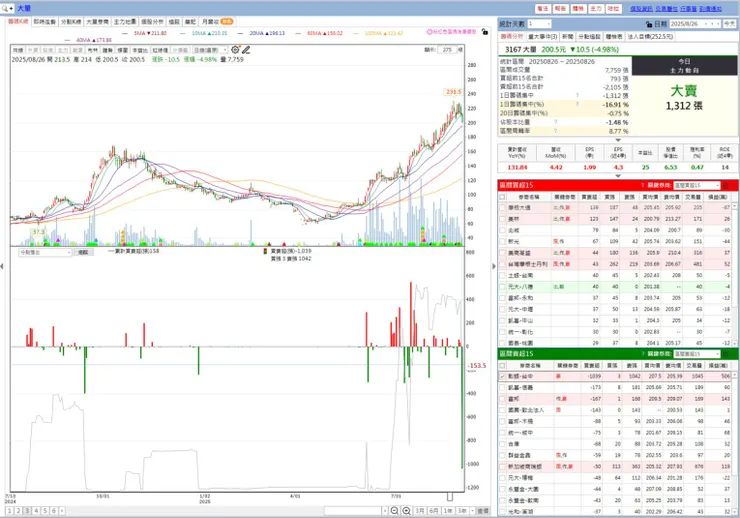Switch to the 即時走勢 tab
The width and height of the screenshot is (740, 518).
45,22
